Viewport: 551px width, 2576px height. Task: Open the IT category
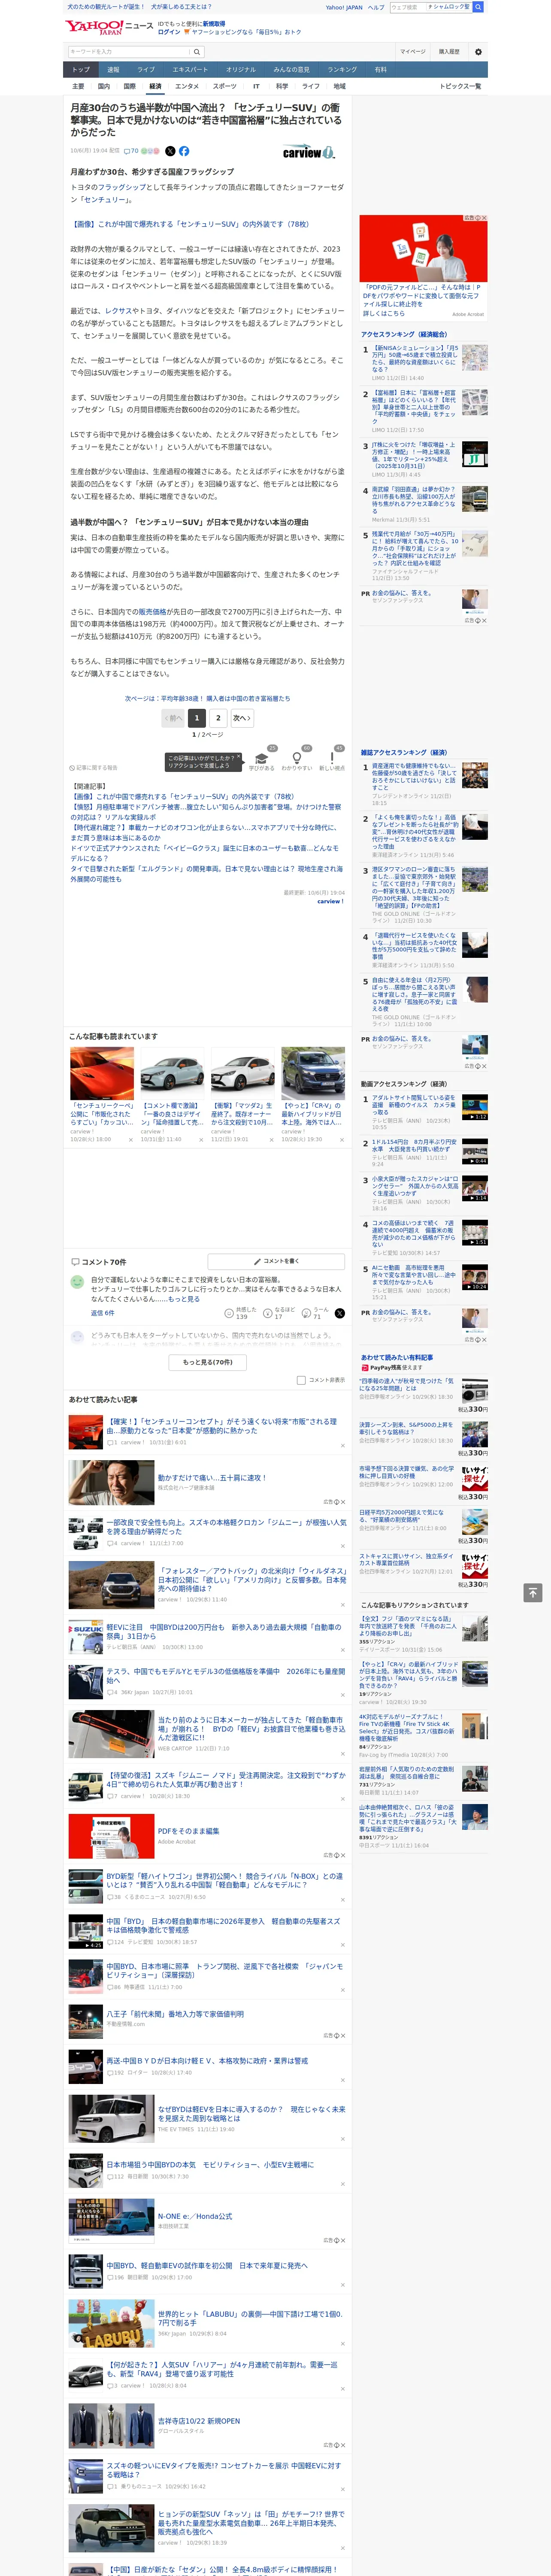click(256, 86)
